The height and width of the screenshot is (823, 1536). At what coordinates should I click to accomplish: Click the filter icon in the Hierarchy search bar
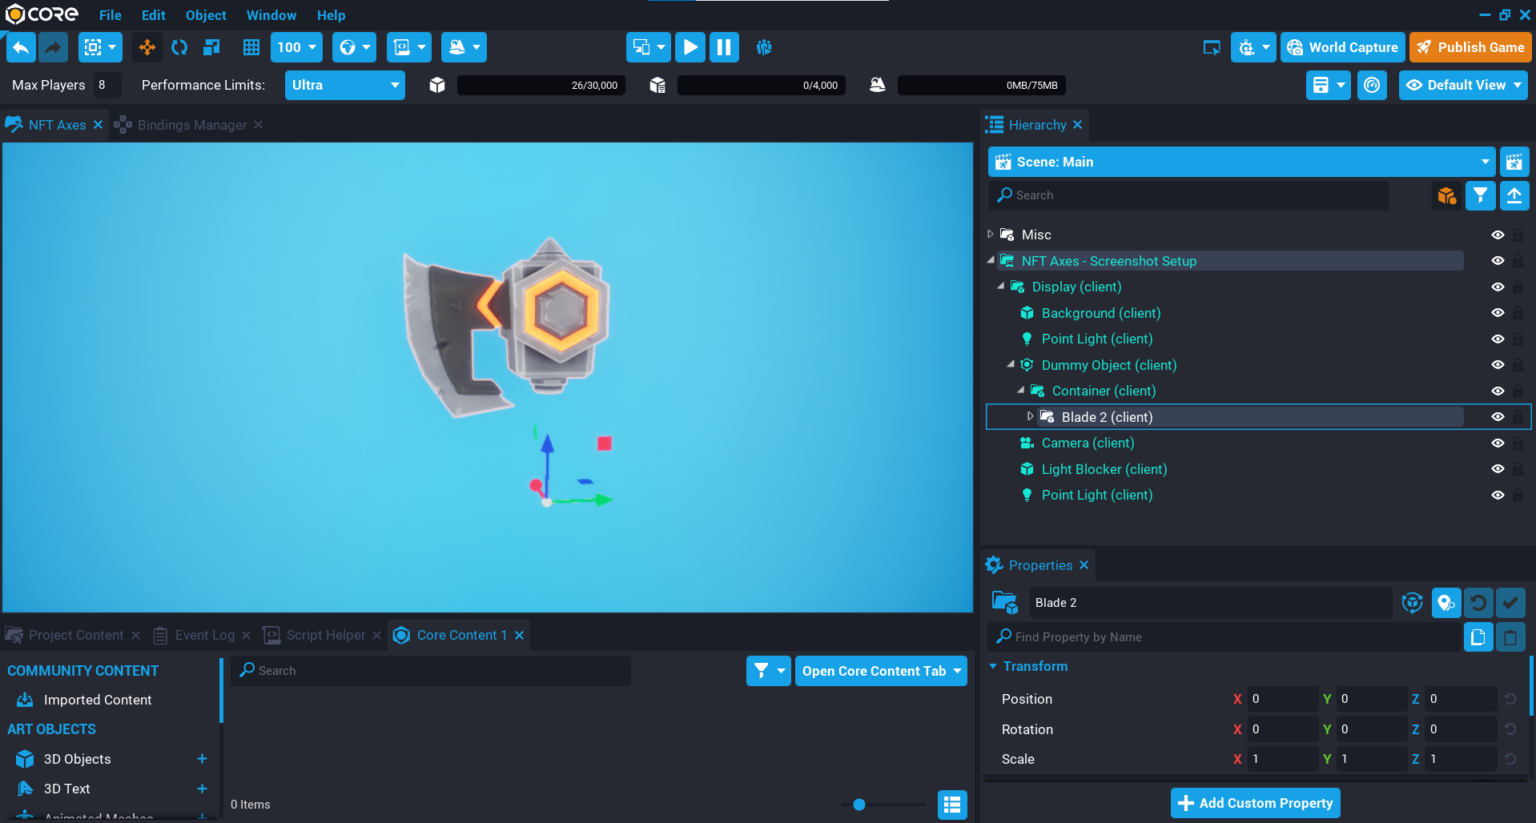point(1480,195)
